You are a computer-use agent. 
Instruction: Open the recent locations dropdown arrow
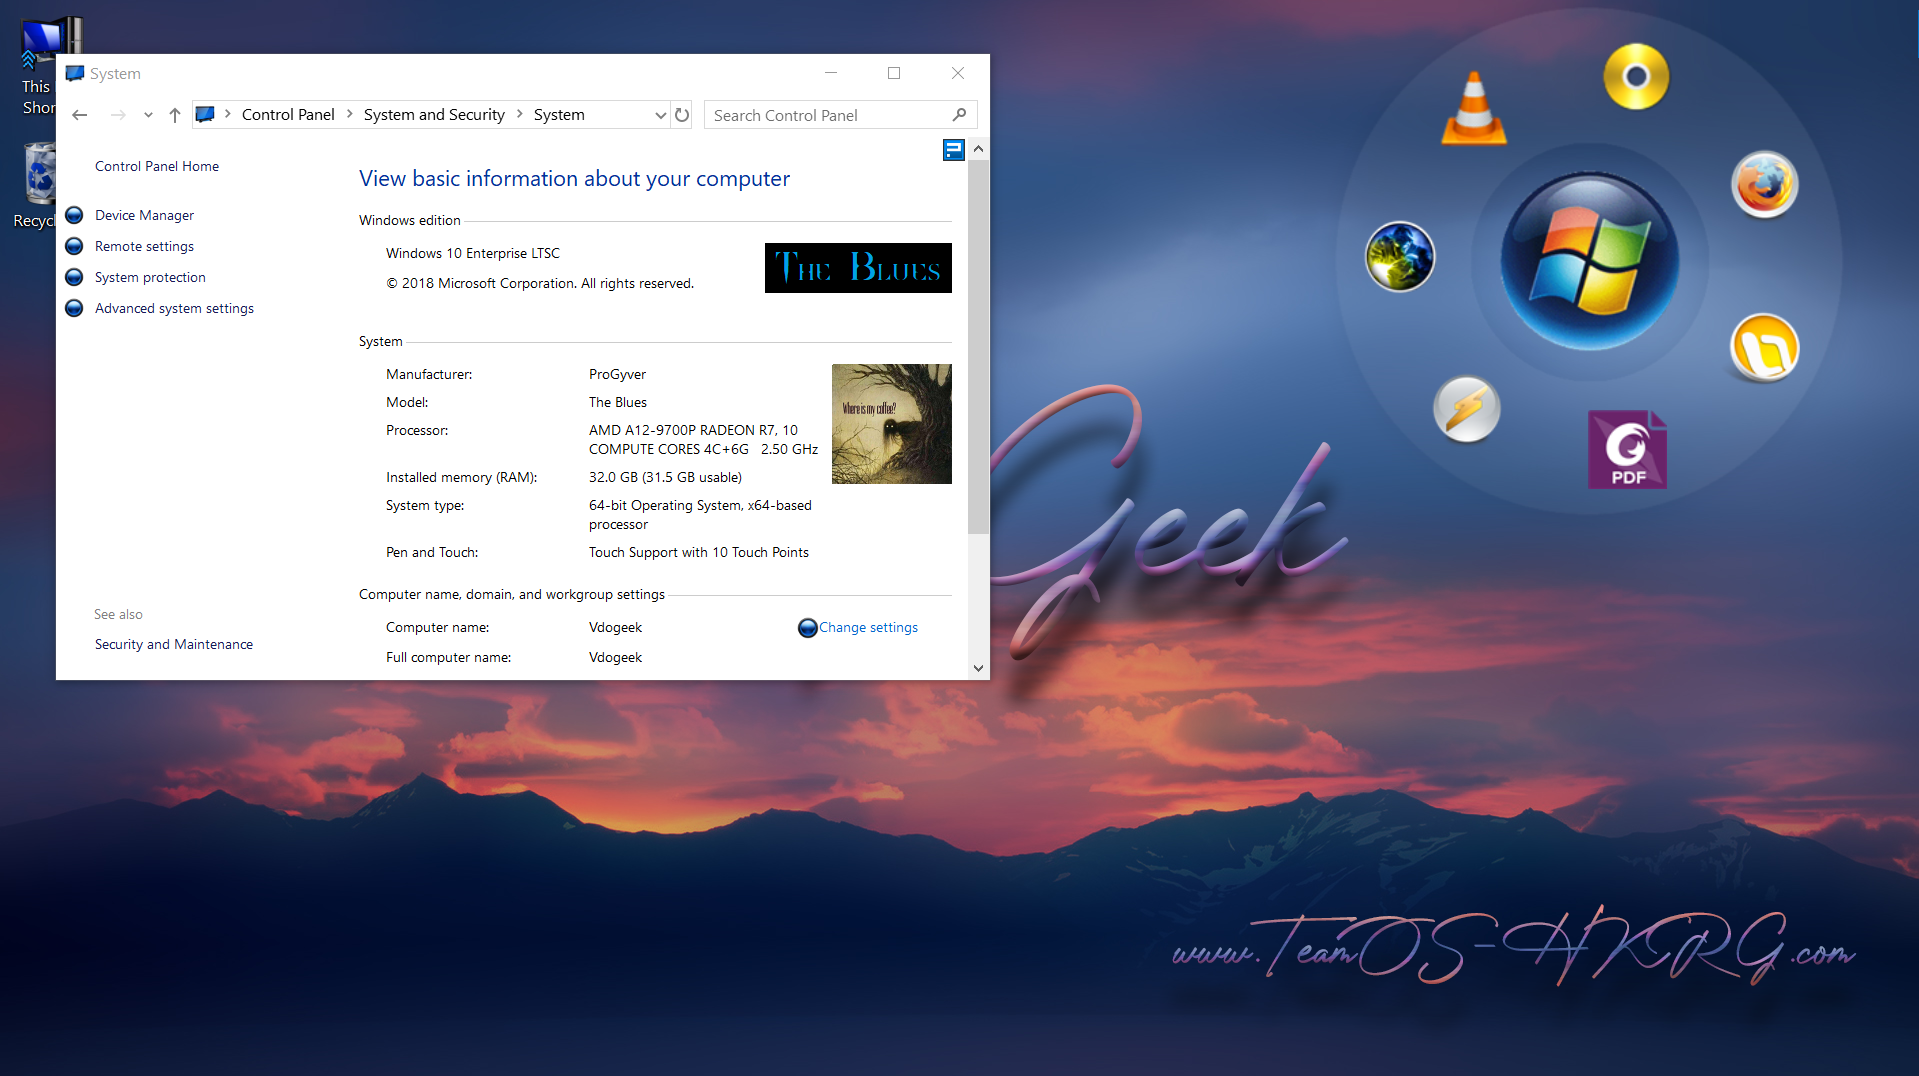click(x=148, y=115)
